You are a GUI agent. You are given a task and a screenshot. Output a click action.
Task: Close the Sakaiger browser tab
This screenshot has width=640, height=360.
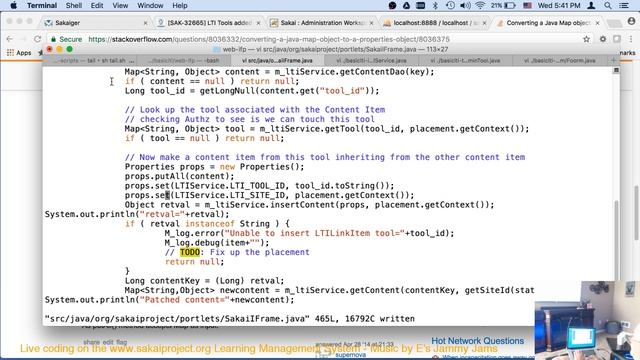pyautogui.click(x=145, y=23)
